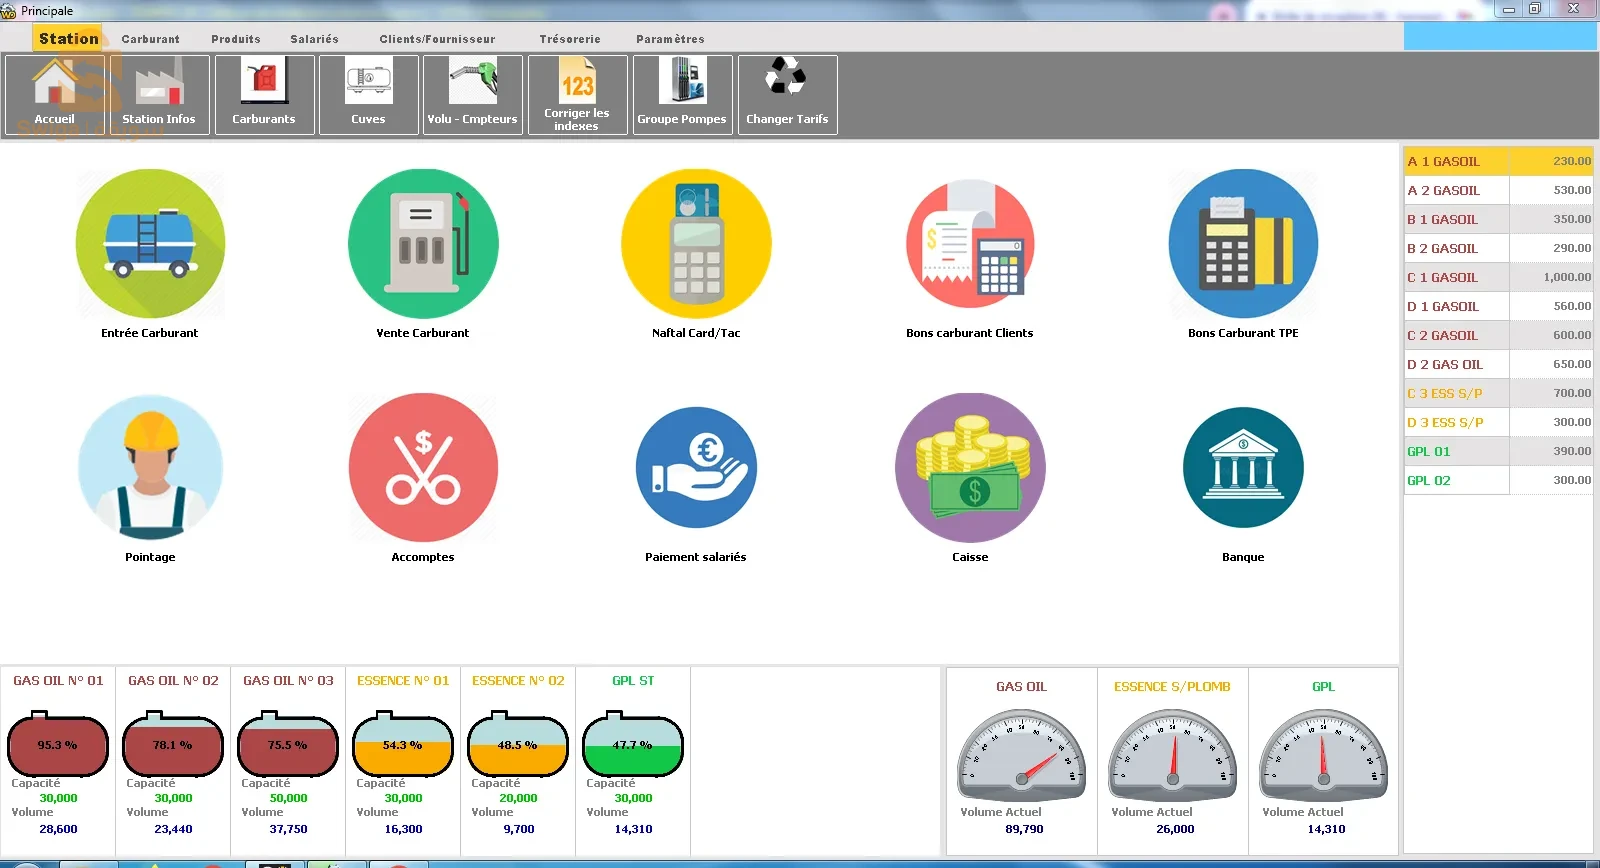Screen dimensions: 1600x868
Task: Open Paiement salariés module
Action: coord(696,468)
